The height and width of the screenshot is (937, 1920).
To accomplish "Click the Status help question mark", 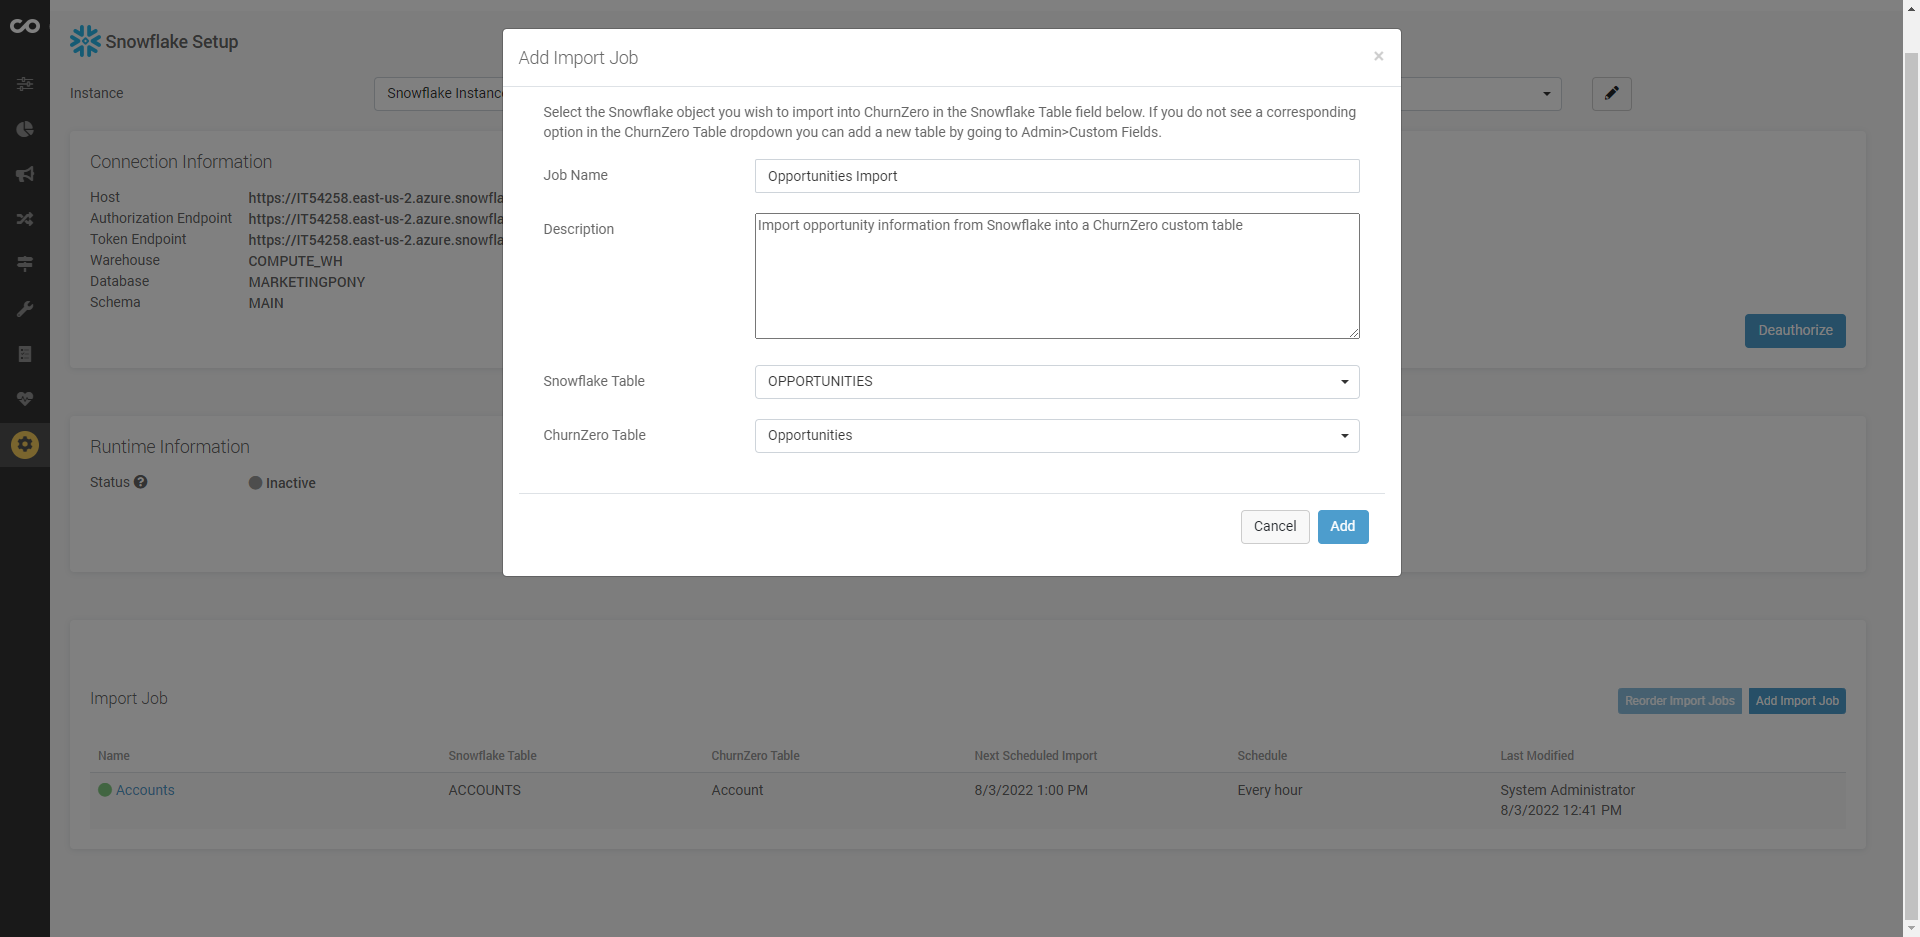I will click(x=141, y=482).
